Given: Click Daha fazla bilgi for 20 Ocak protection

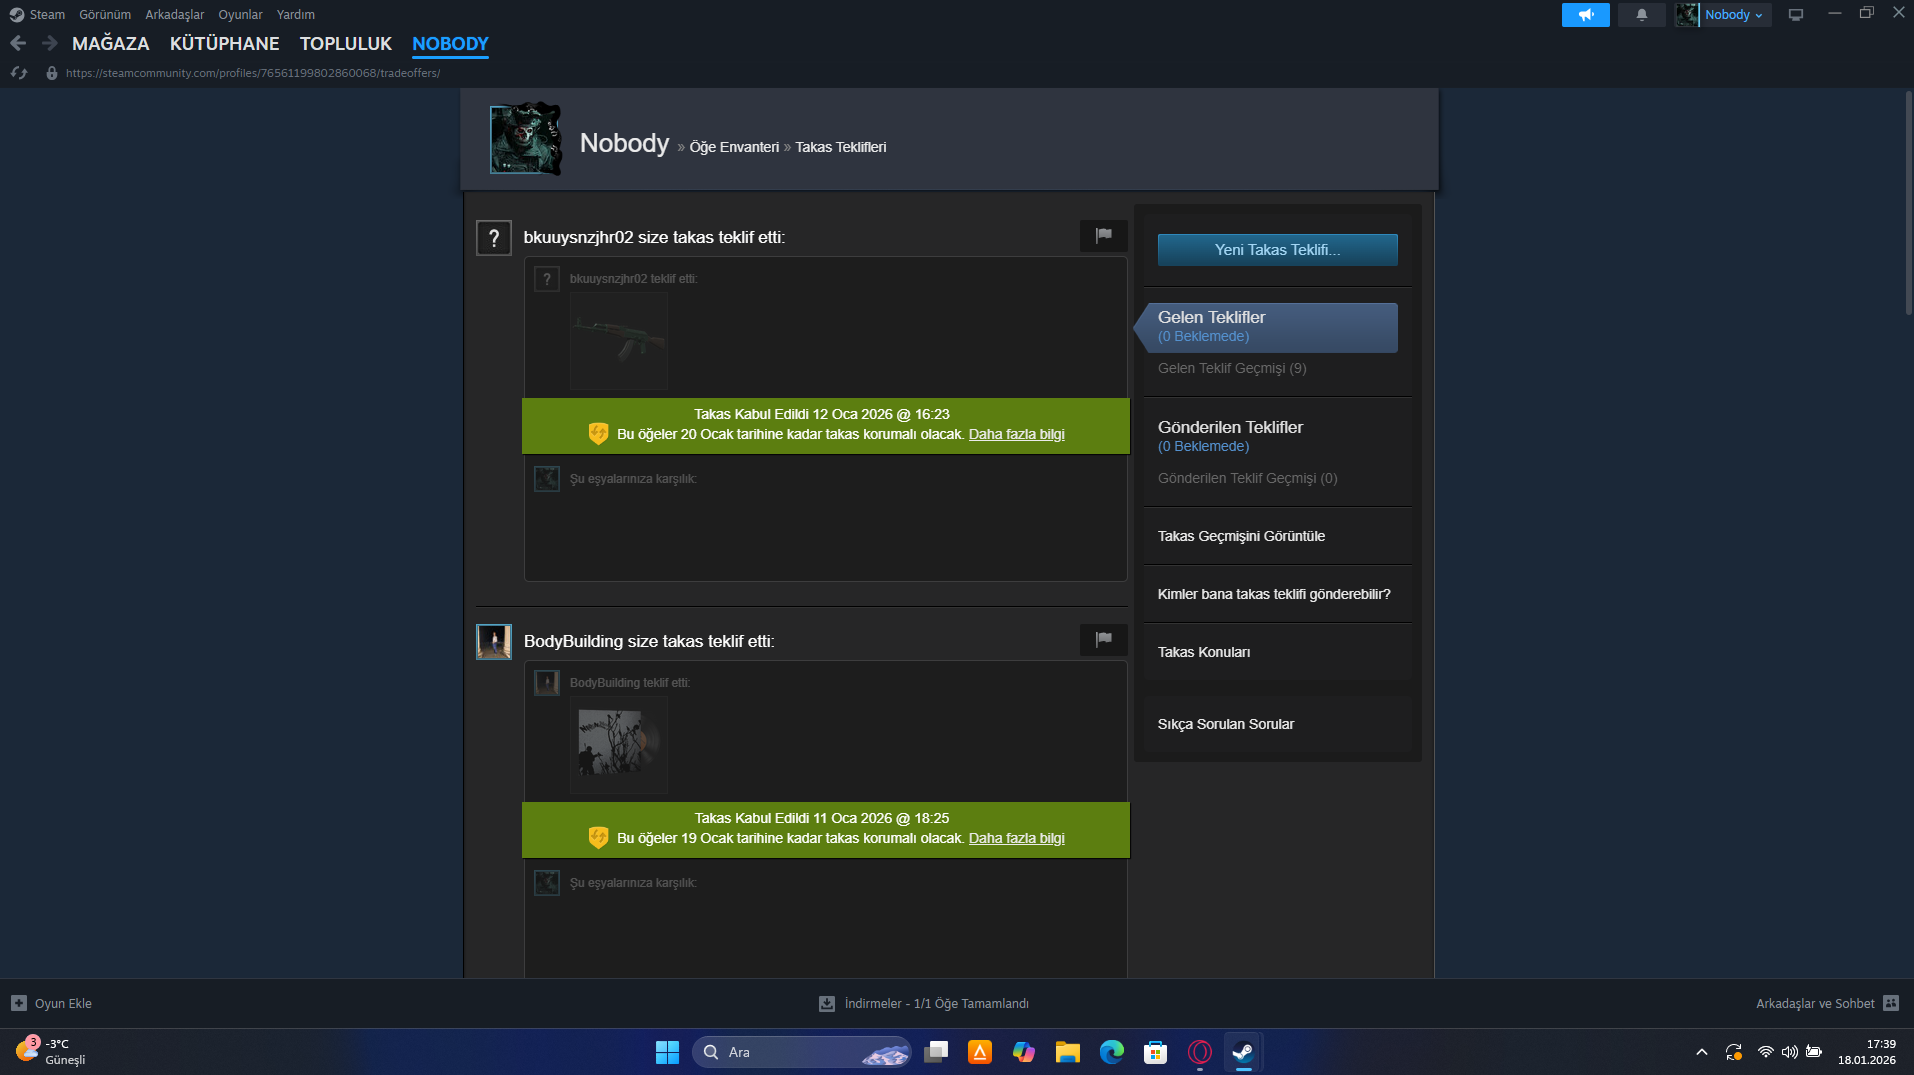Looking at the screenshot, I should [1017, 434].
